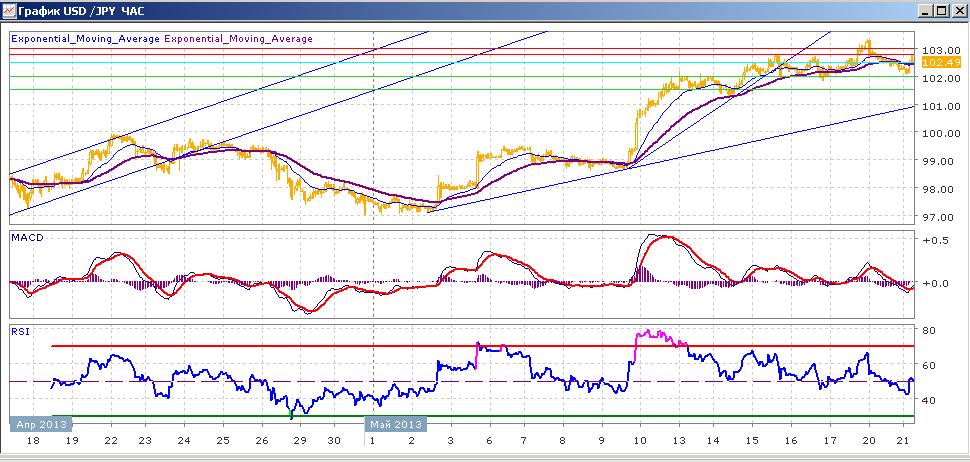Click date label 18 on time axis
This screenshot has height=462, width=970.
[32, 441]
